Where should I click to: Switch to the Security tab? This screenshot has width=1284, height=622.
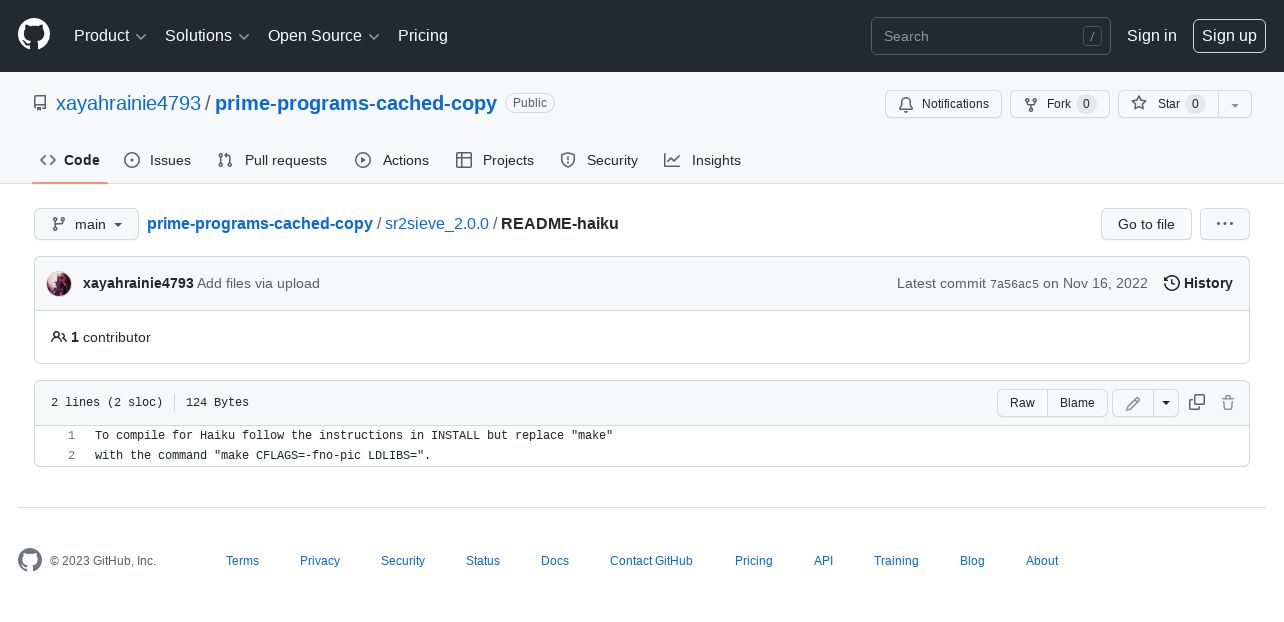tap(599, 160)
